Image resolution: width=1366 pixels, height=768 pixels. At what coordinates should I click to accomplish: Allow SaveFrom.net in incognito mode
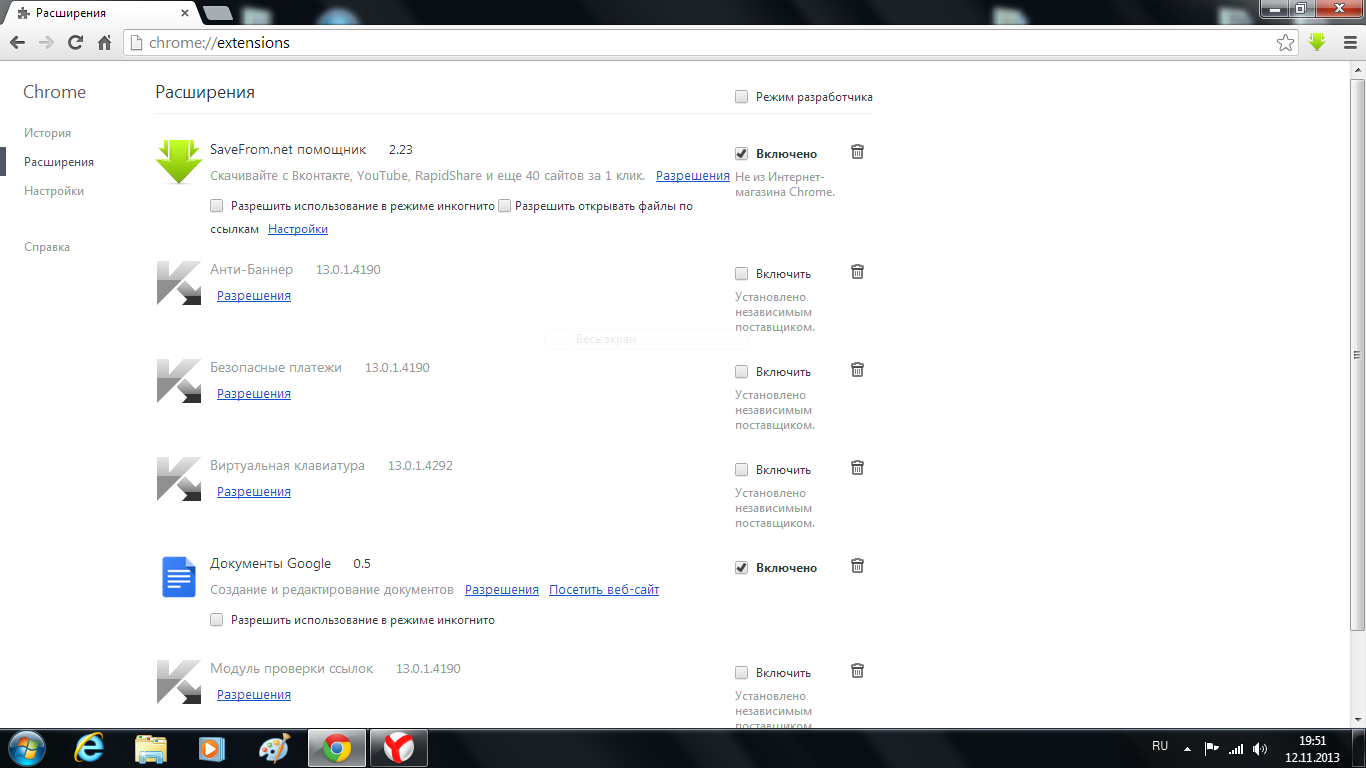tap(217, 206)
